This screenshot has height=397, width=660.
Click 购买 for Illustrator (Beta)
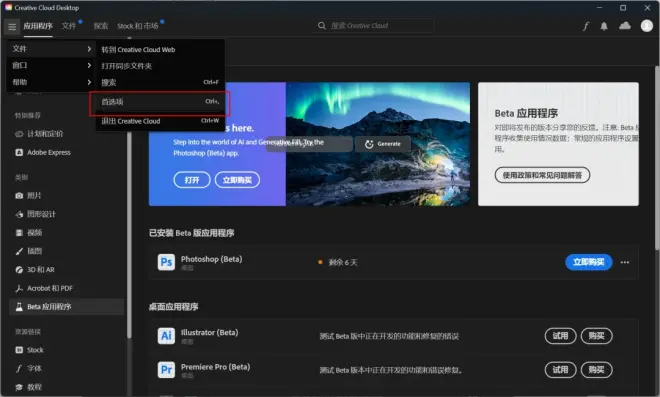(596, 336)
